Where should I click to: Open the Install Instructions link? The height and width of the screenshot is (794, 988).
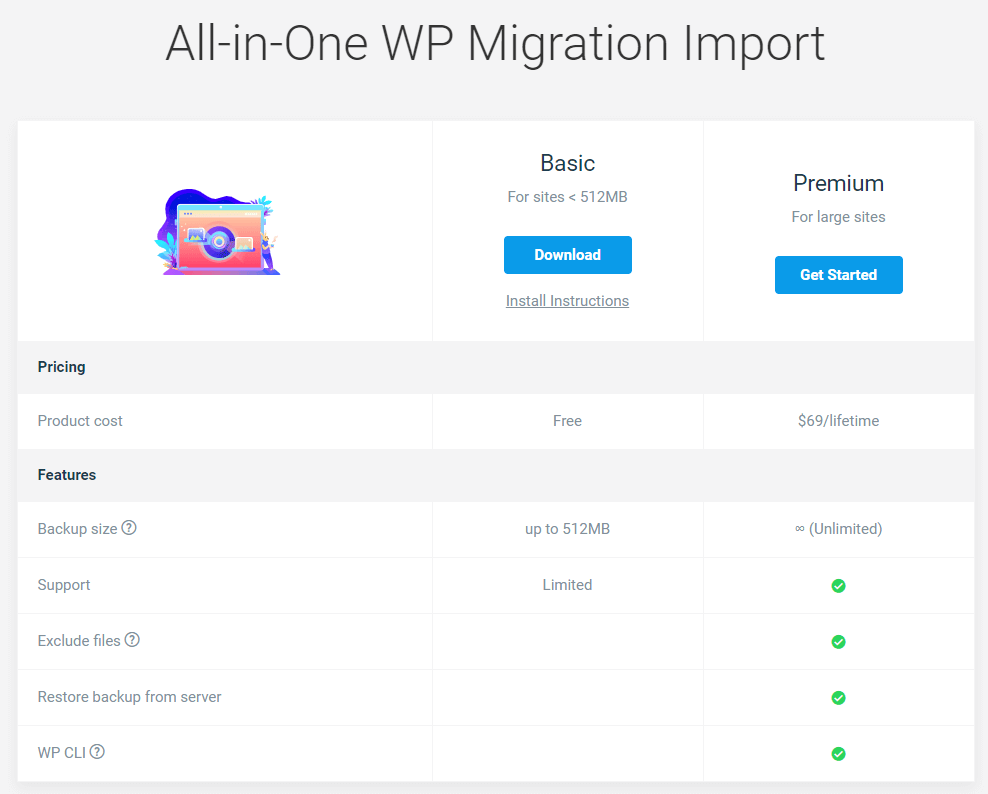coord(567,301)
